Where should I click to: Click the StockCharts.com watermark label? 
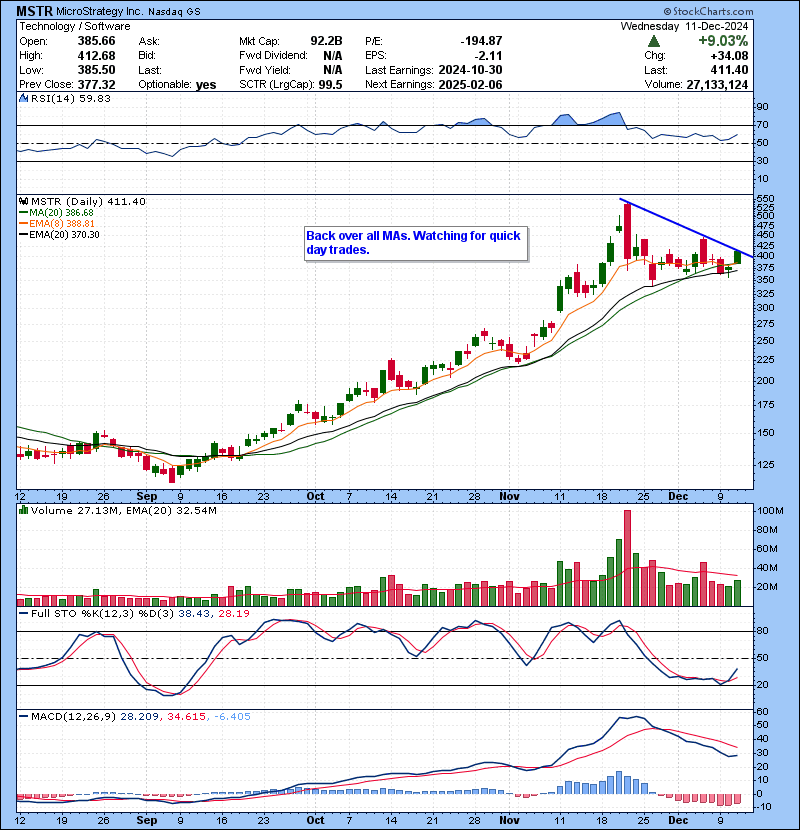[x=708, y=11]
